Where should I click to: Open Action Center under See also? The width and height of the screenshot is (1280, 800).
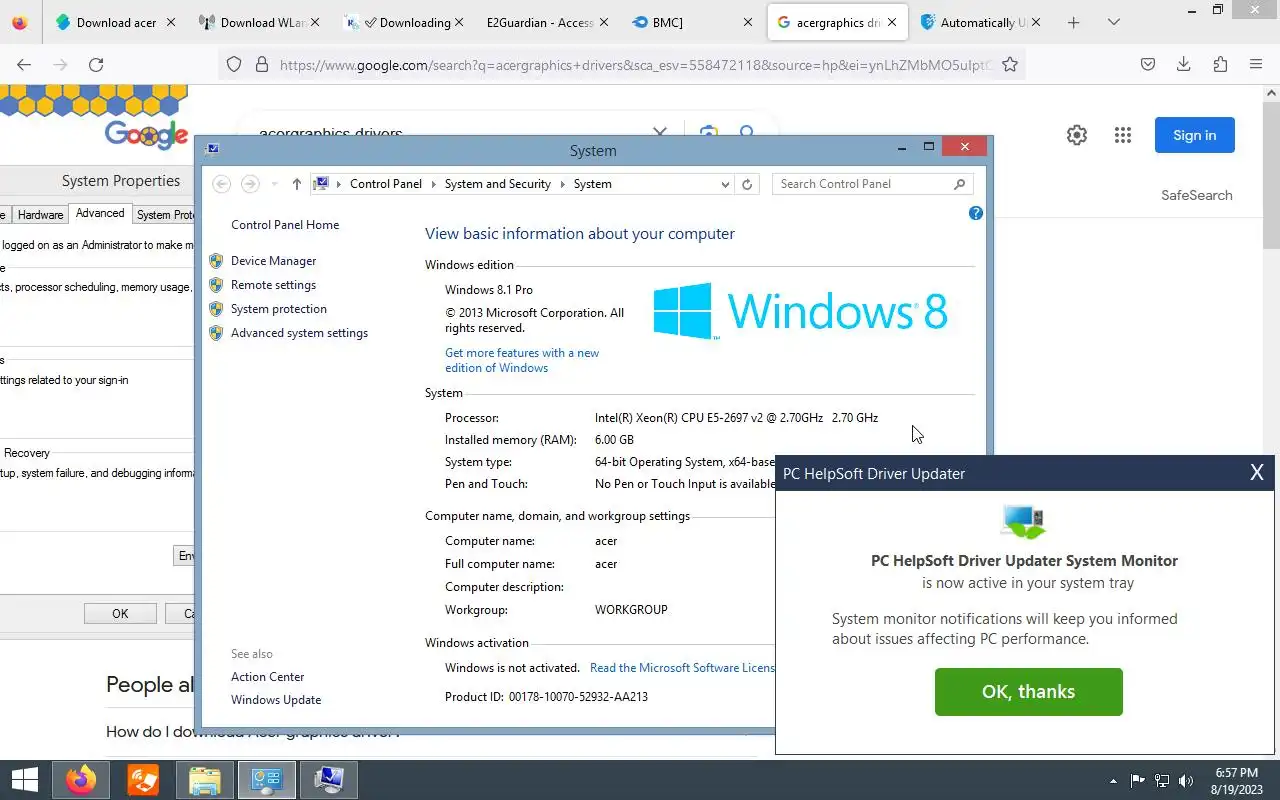point(267,677)
